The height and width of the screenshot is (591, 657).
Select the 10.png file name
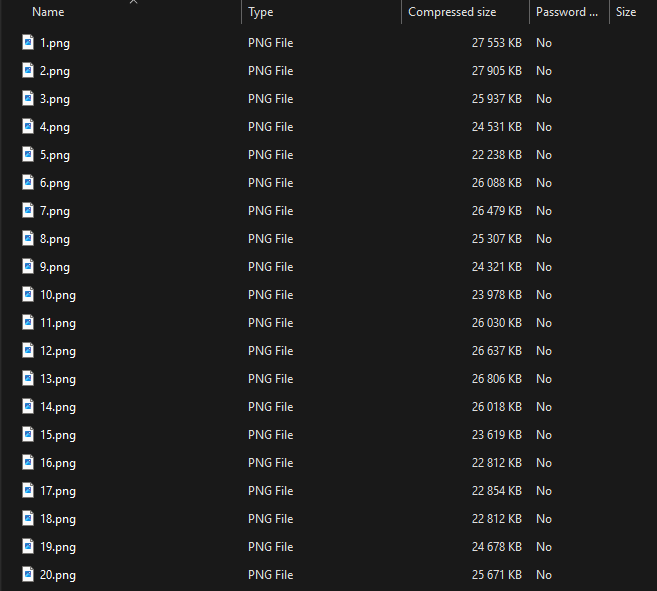coord(58,295)
